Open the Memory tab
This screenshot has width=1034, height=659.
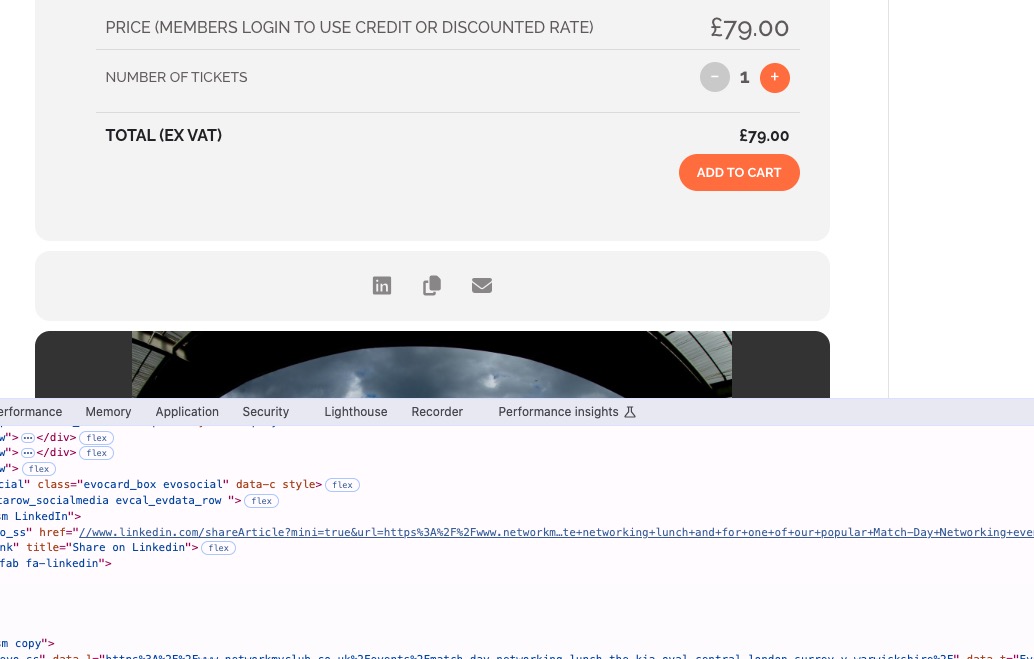[x=108, y=412]
